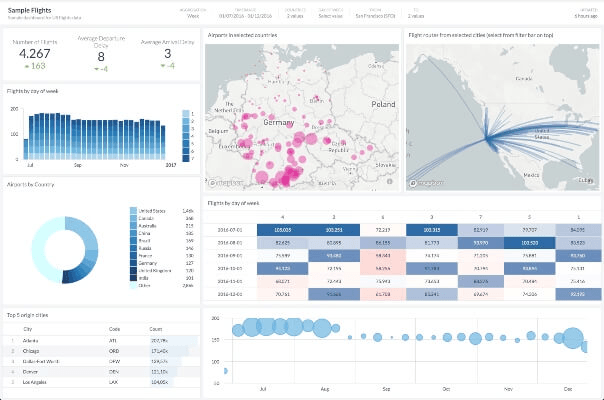604x400 pixels.
Task: Click the 70.751 heatmap cell
Action: [283, 294]
